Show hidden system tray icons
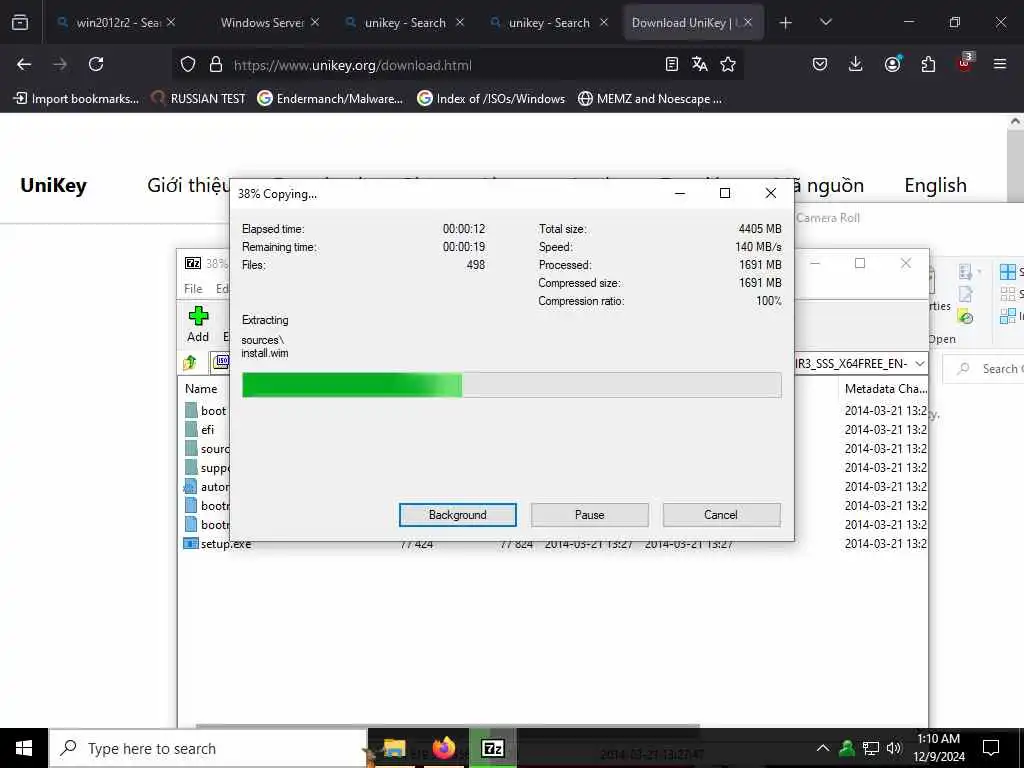The width and height of the screenshot is (1024, 768). pyautogui.click(x=823, y=748)
